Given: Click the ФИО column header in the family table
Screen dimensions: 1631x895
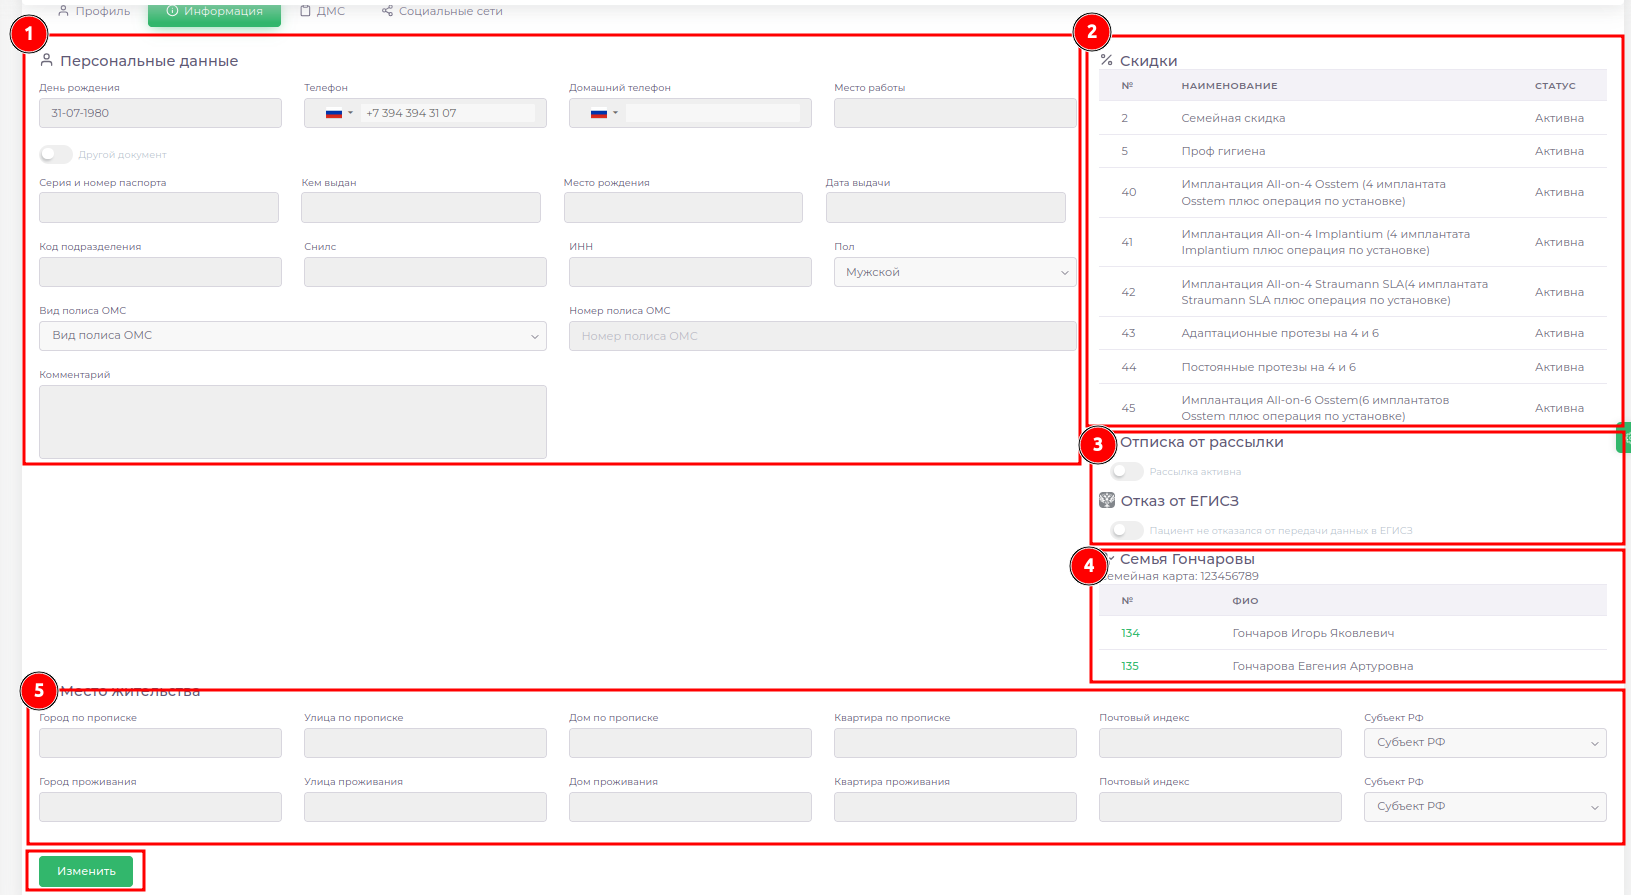Looking at the screenshot, I should click(x=1245, y=601).
